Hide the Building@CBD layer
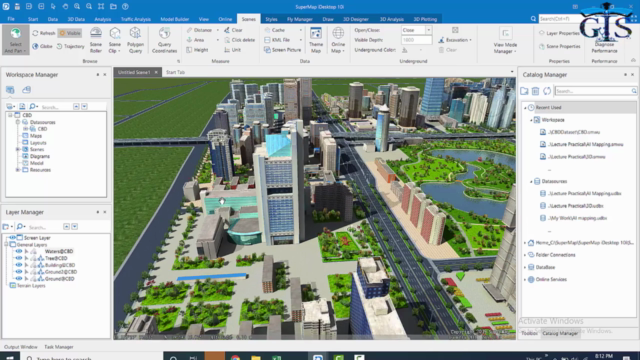Image resolution: width=640 pixels, height=360 pixels. coord(19,265)
